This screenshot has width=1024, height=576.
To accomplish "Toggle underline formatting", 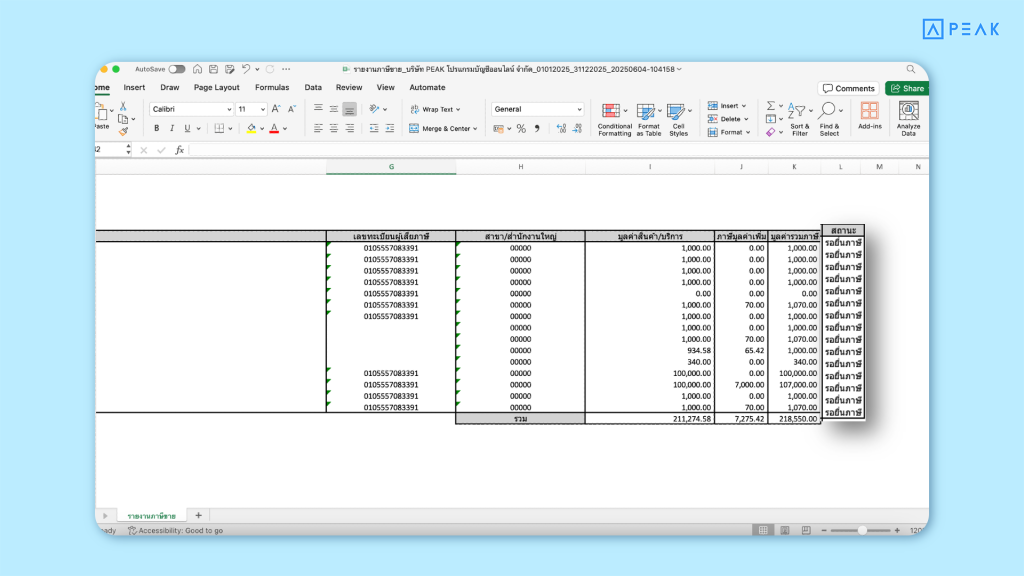I will pos(187,129).
